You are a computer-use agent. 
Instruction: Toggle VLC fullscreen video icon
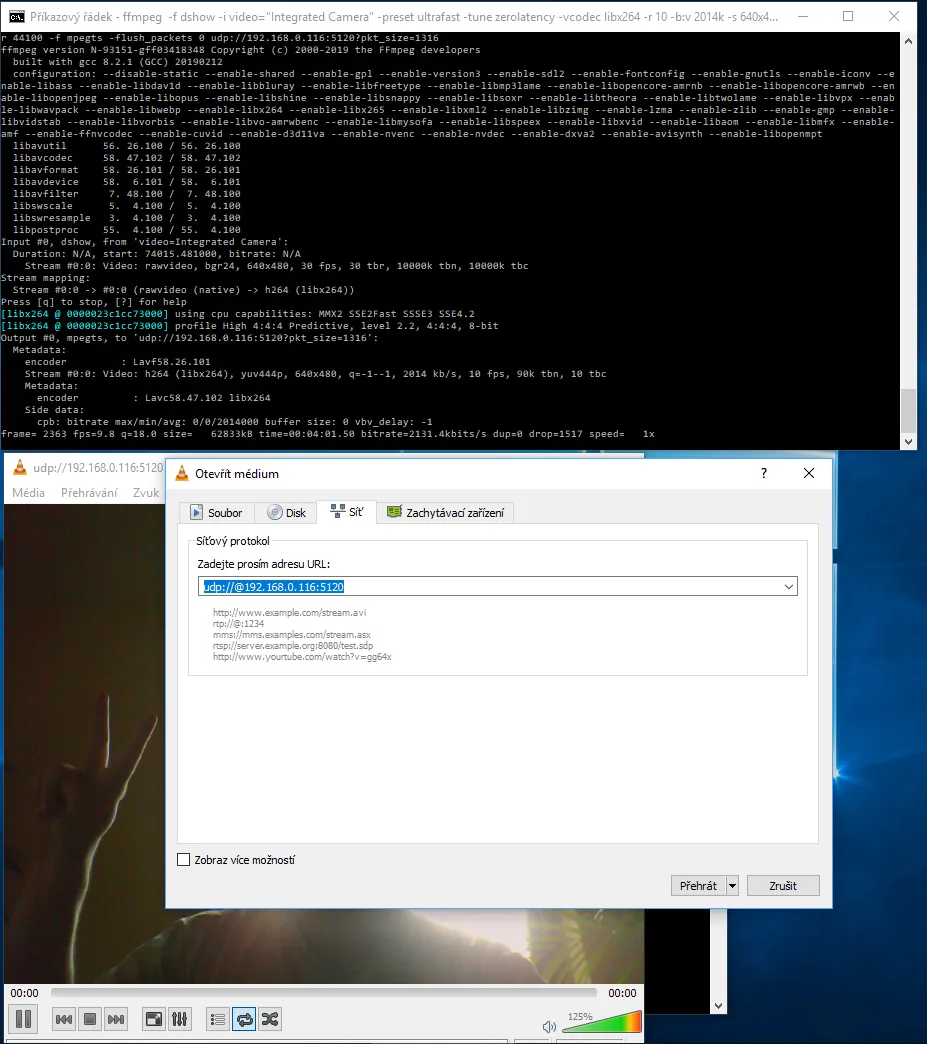click(154, 1019)
